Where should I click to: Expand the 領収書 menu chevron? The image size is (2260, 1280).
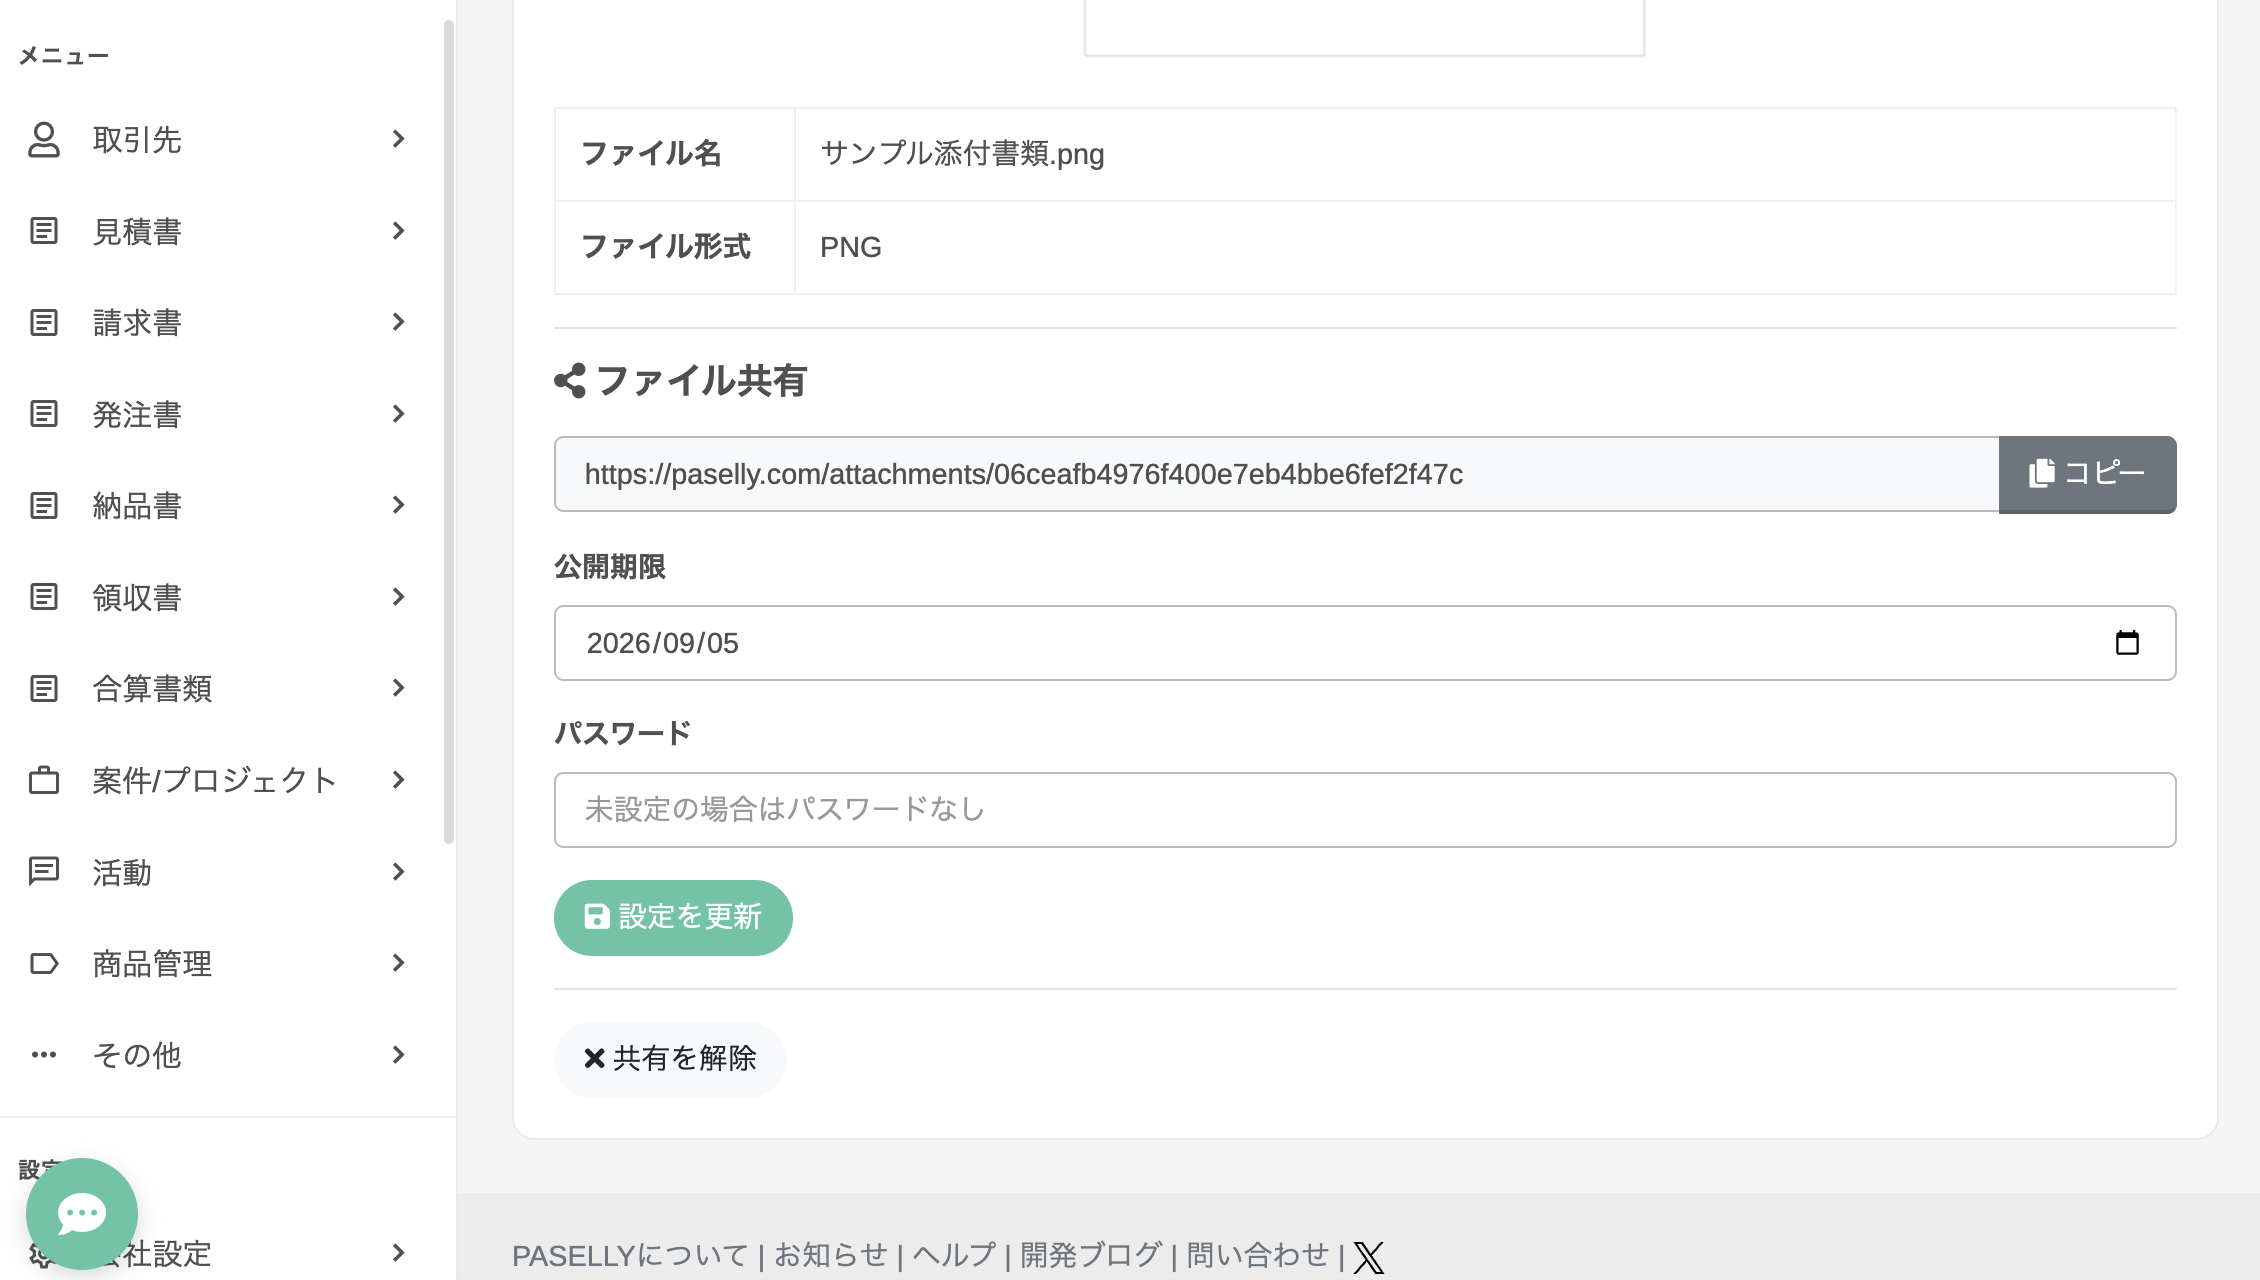click(399, 597)
